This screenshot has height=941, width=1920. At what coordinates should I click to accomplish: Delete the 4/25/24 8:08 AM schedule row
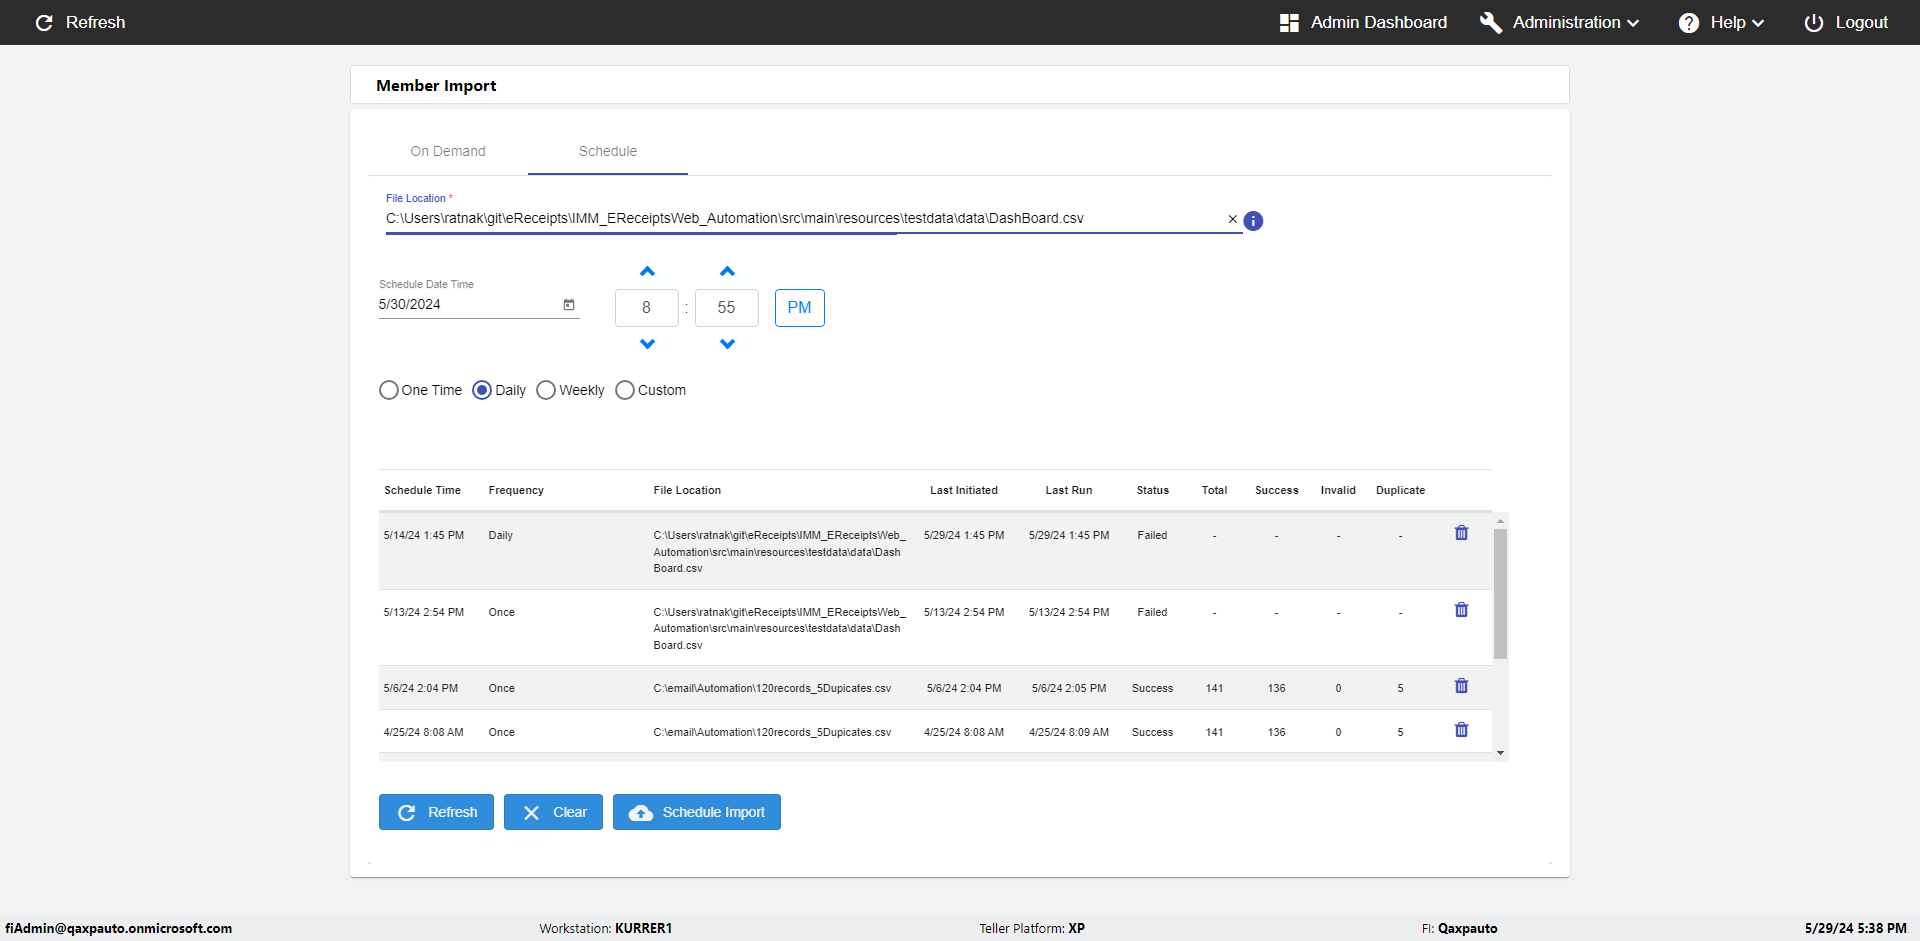1461,730
